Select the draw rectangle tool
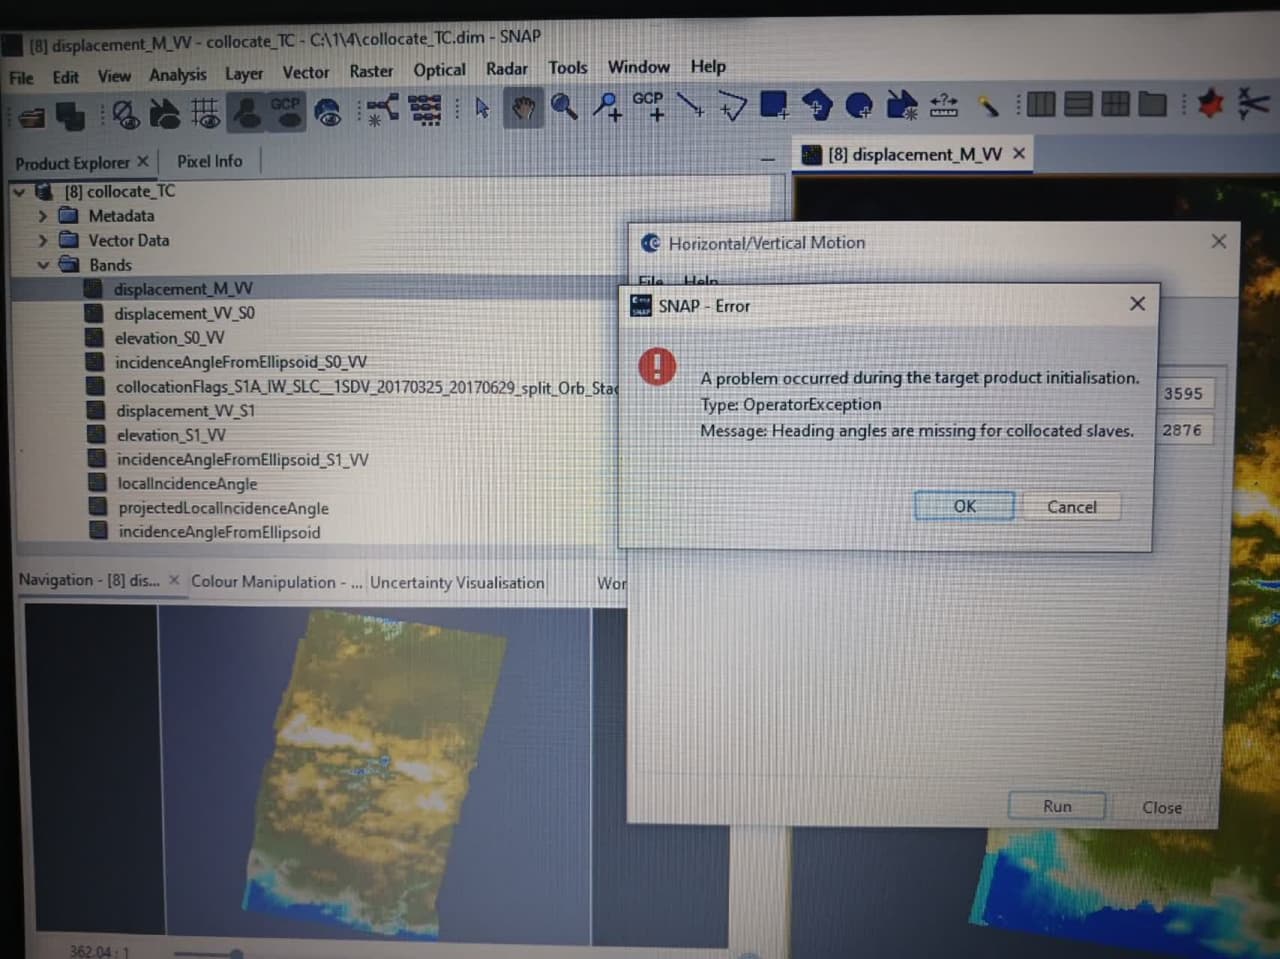Screen dimensions: 1280x959 [x=774, y=104]
